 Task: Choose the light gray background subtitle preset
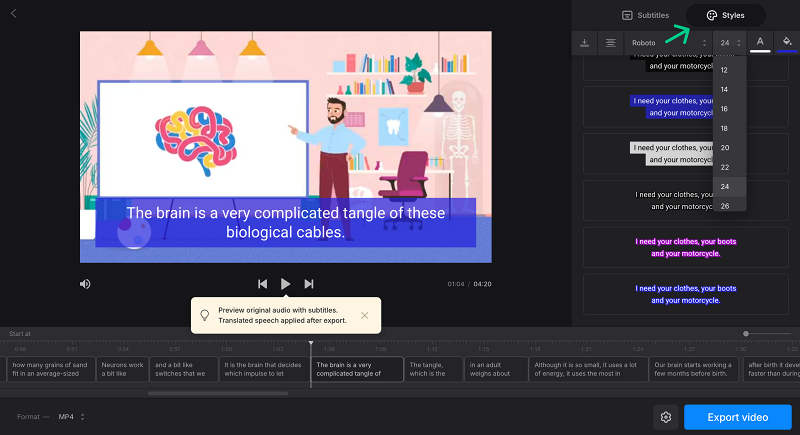tap(686, 153)
